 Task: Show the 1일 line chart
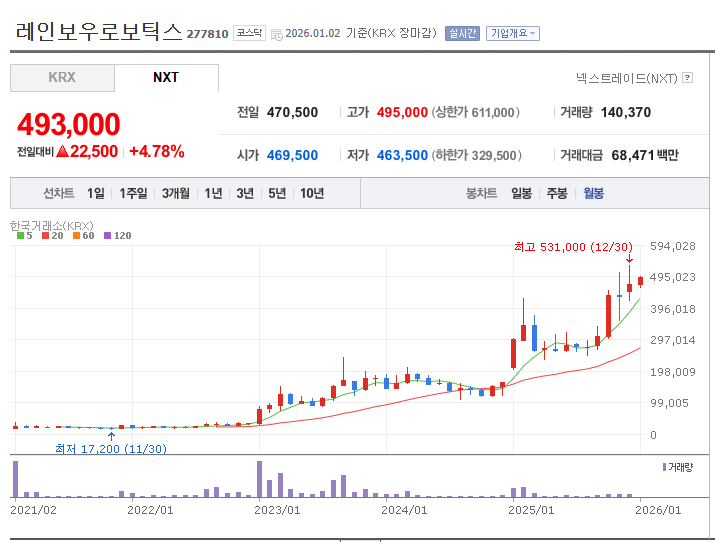point(96,193)
